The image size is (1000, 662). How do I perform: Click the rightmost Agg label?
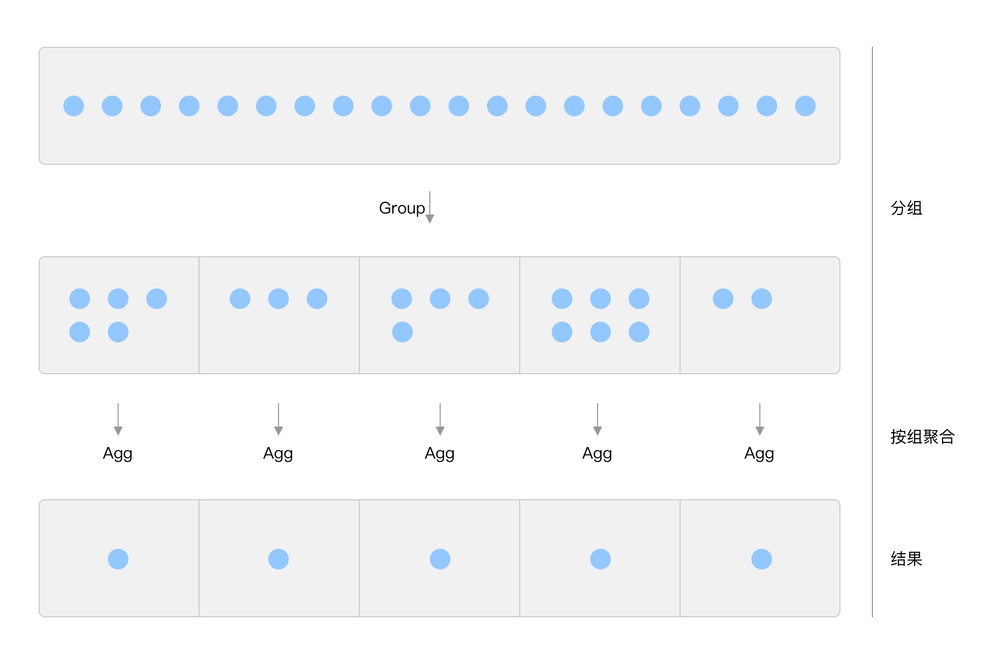pos(759,453)
